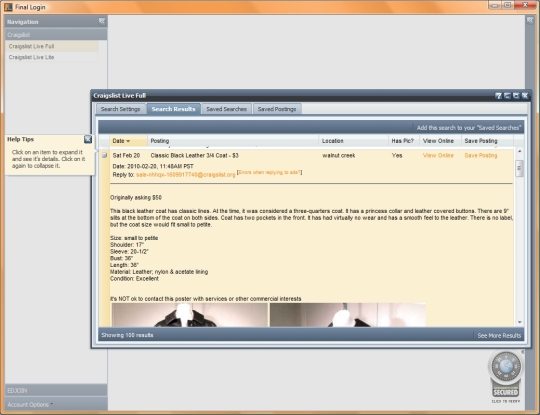Click the 'Size: small to petite' line

tap(134, 238)
